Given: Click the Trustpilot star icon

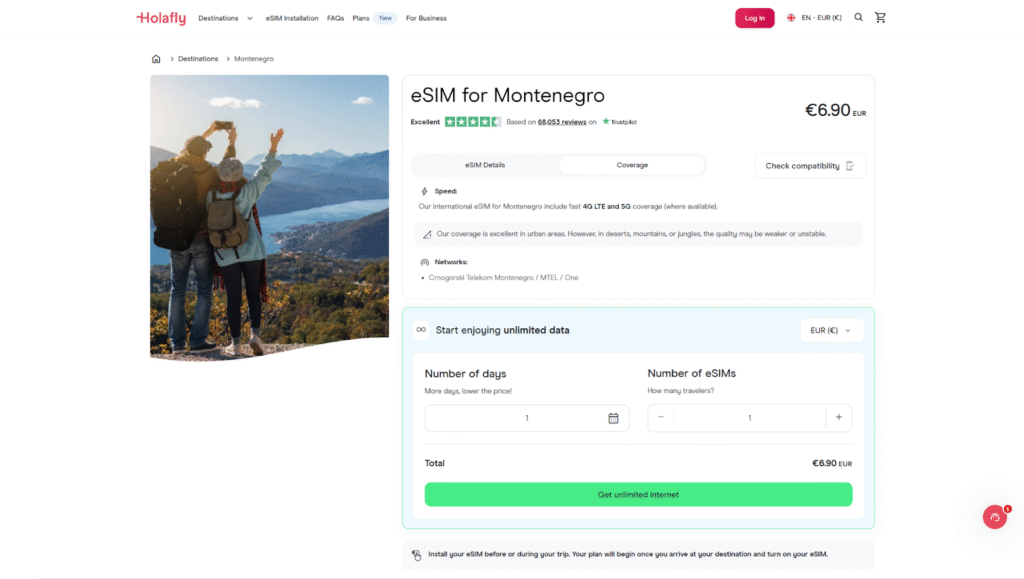Looking at the screenshot, I should (604, 121).
